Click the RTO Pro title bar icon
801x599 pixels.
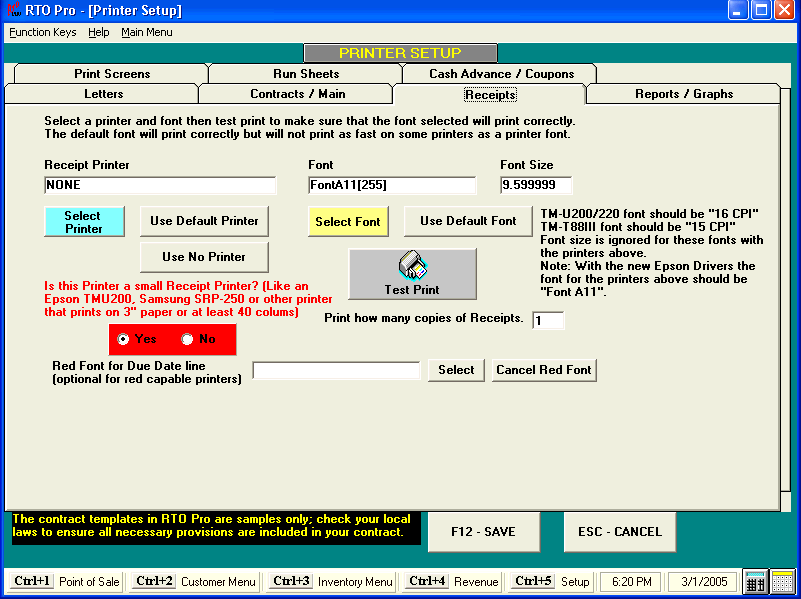click(x=11, y=11)
